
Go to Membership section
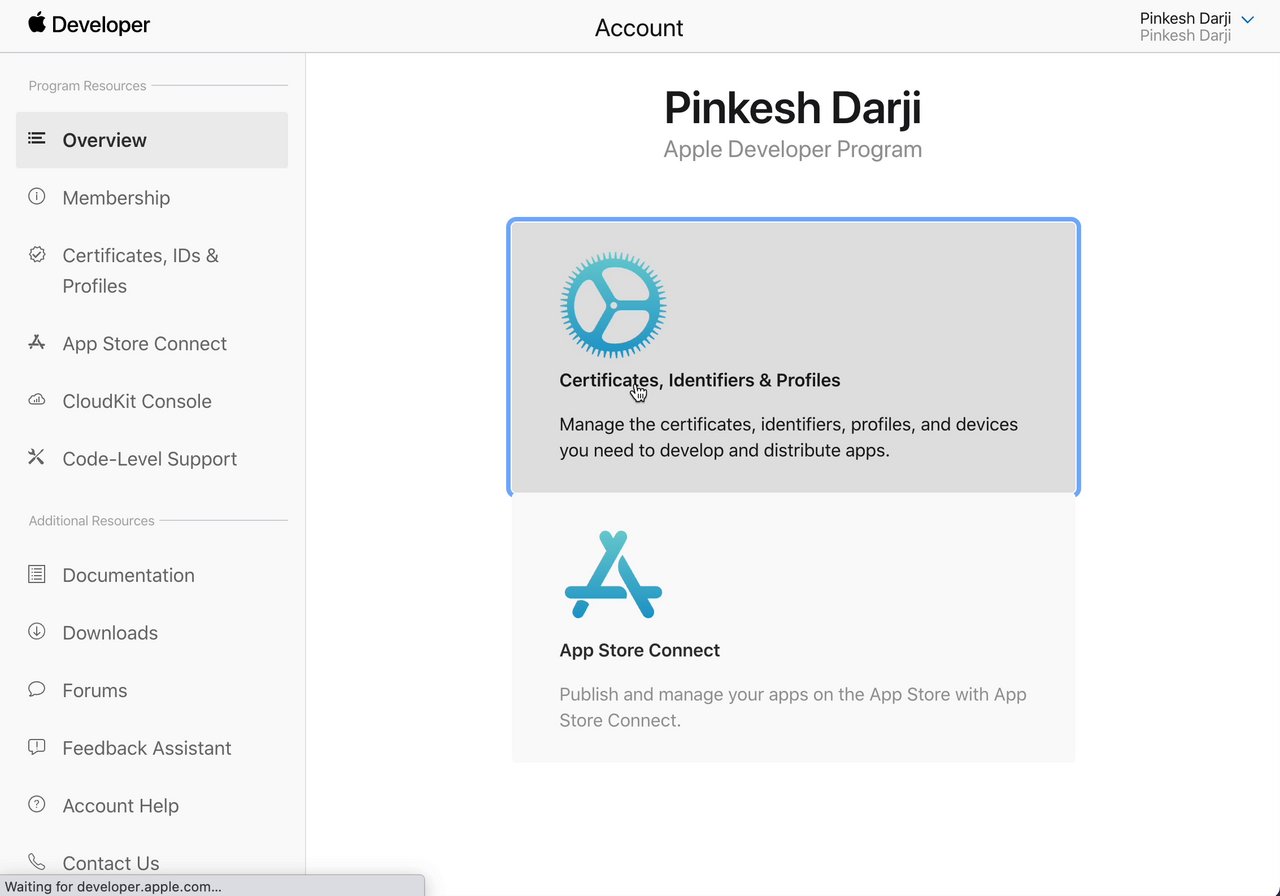click(116, 198)
